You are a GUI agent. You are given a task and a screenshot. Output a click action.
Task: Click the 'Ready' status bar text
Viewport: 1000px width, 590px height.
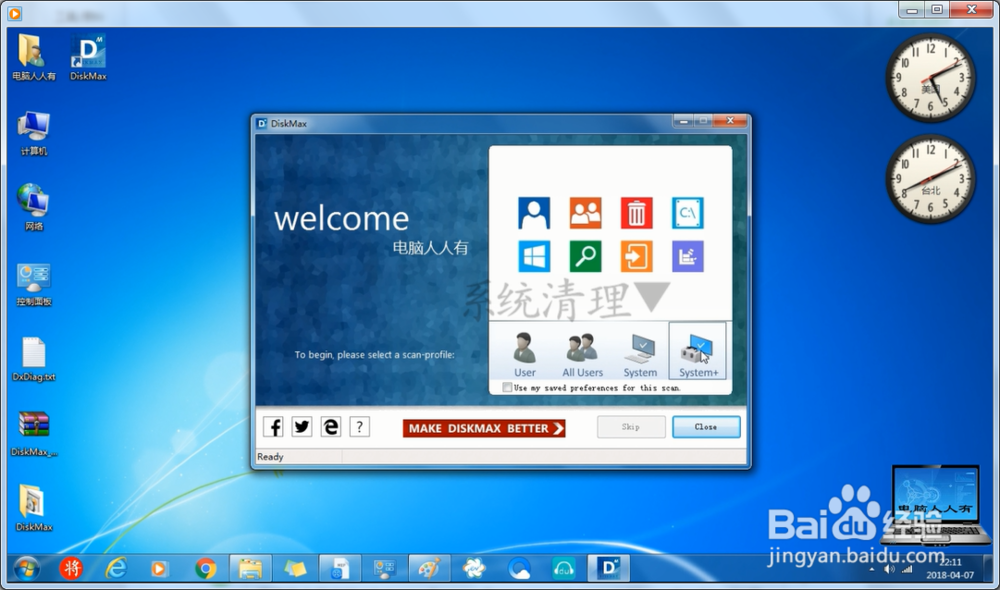click(270, 457)
